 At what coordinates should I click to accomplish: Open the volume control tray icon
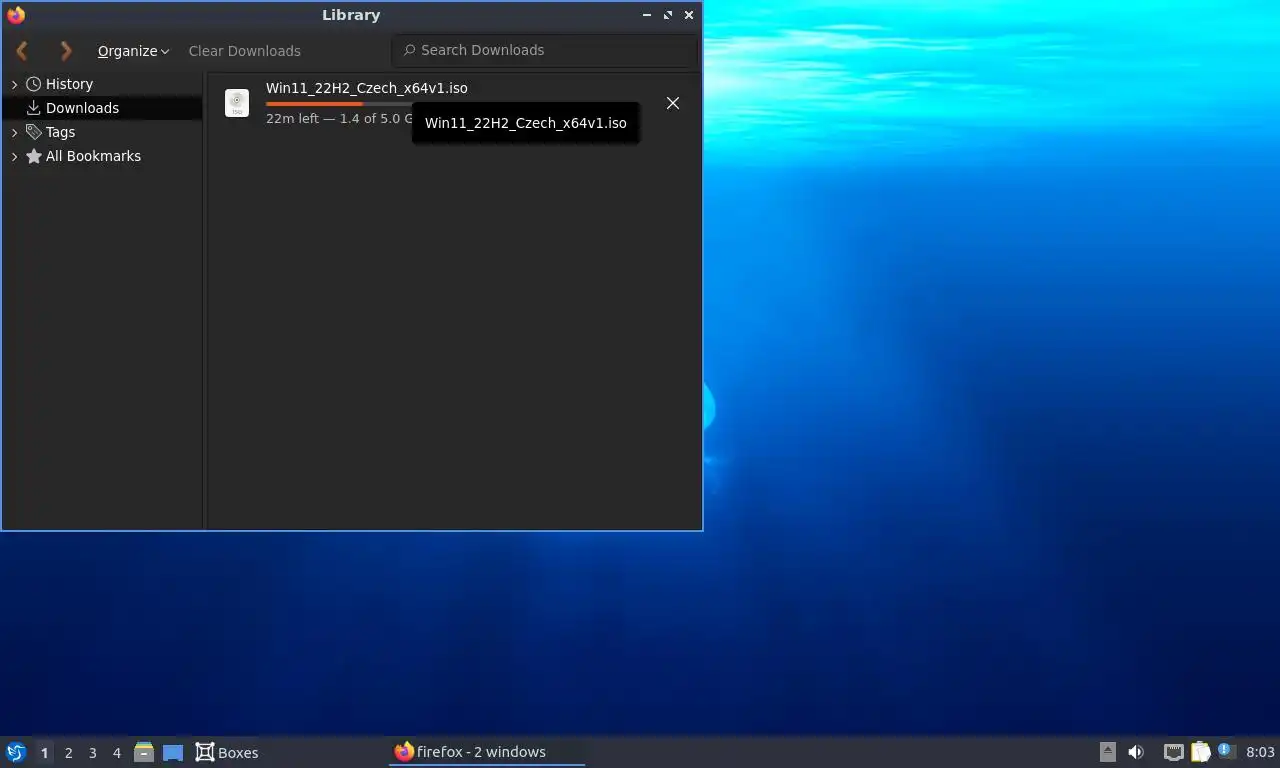pos(1136,752)
